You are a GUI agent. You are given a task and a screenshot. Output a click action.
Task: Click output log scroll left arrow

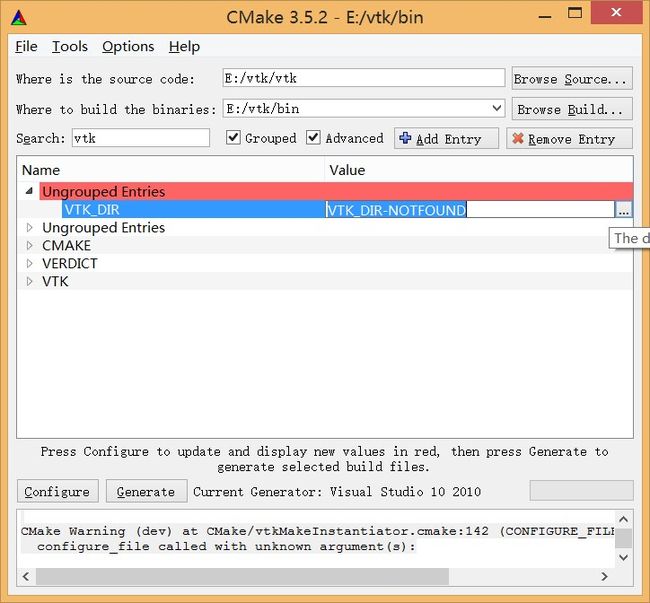[26, 576]
